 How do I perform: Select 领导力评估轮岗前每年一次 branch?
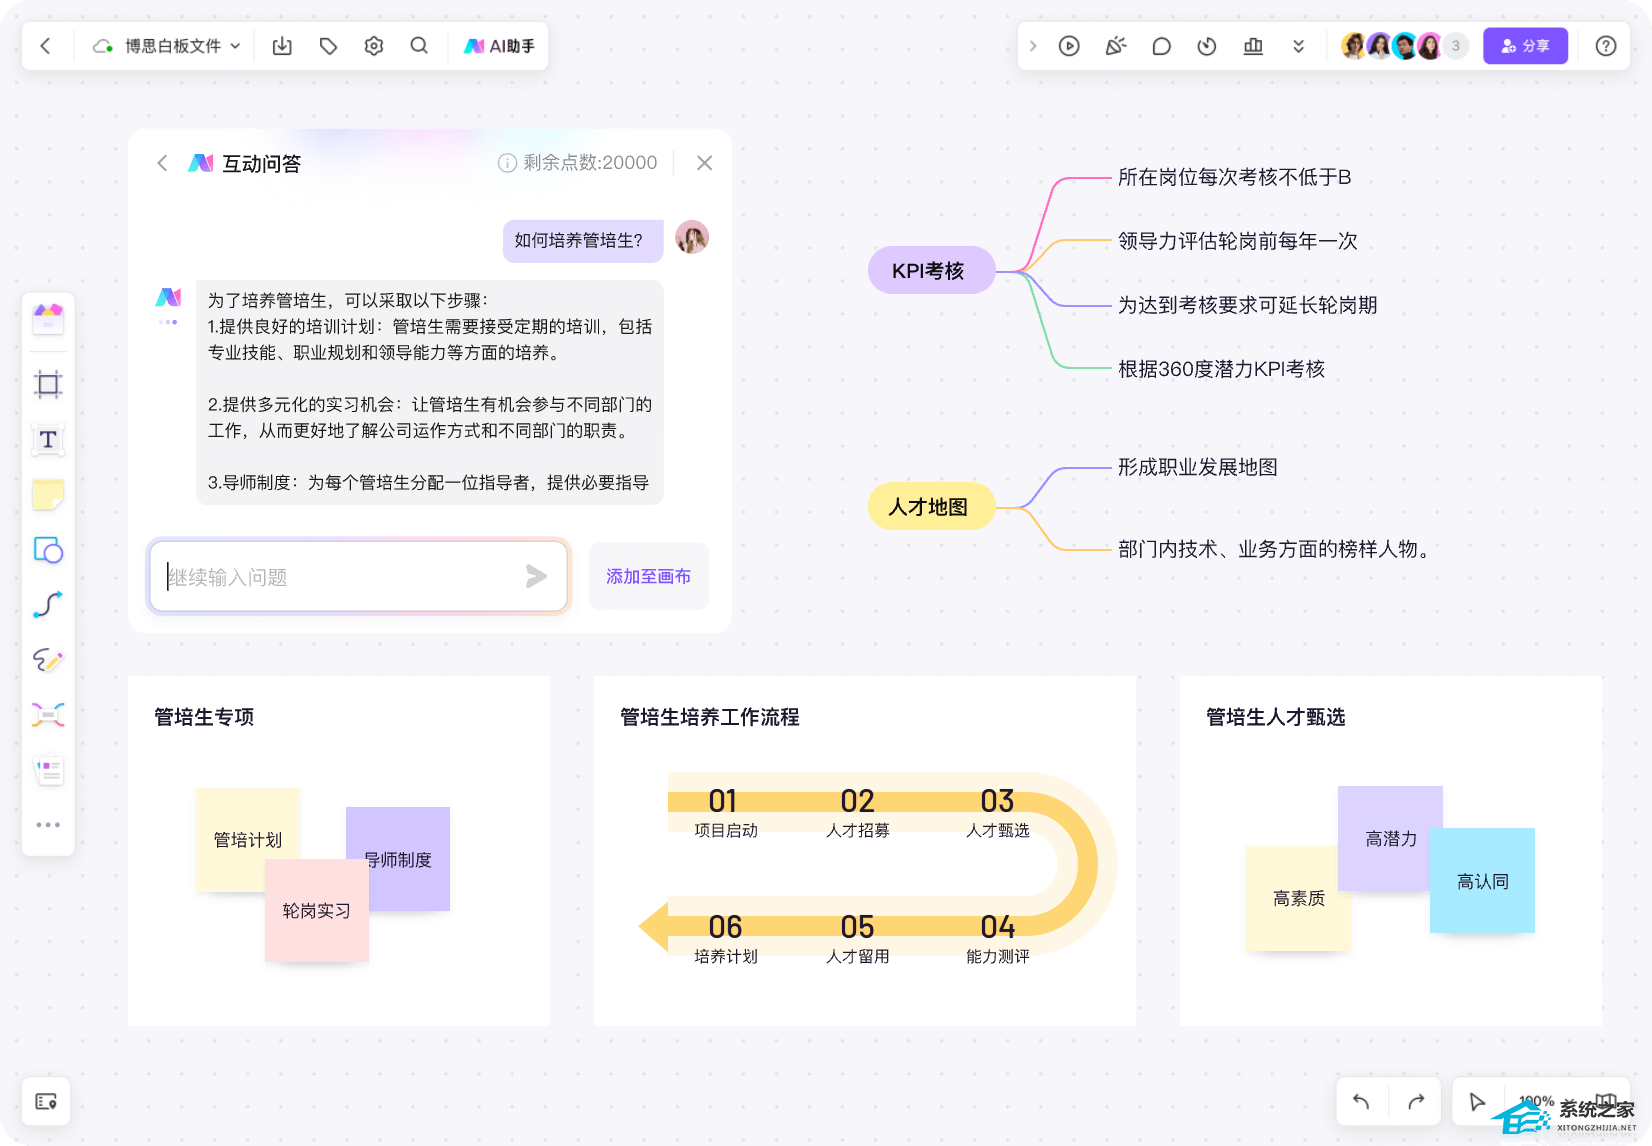point(1237,241)
